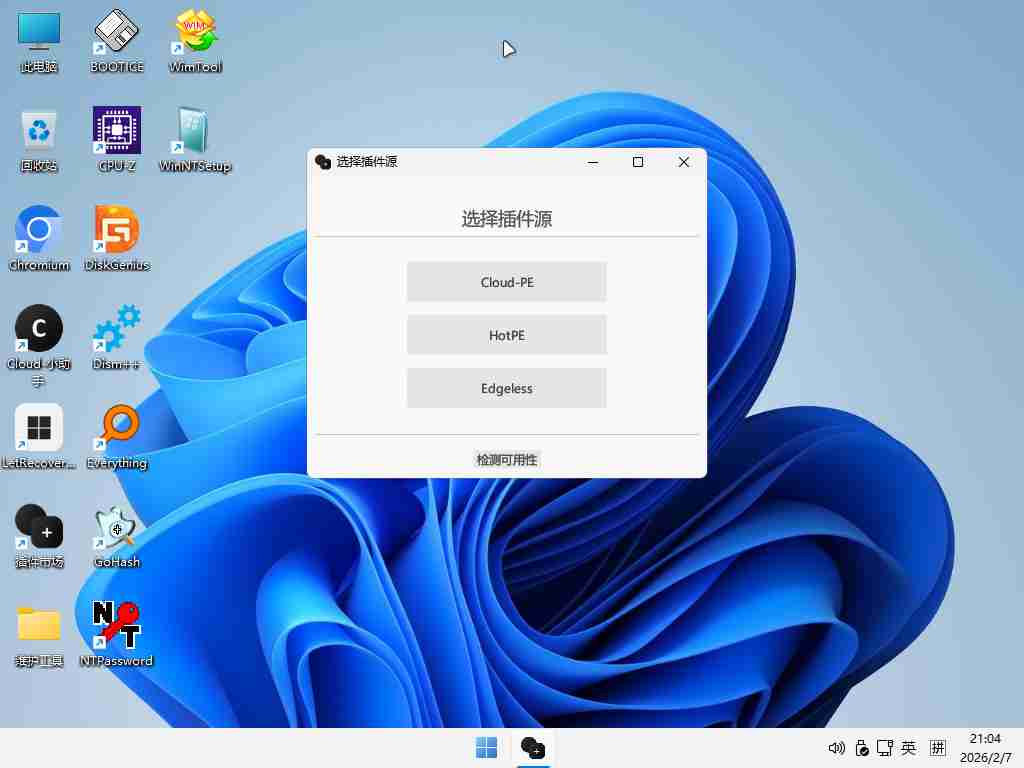1024x768 pixels.
Task: Open the taskbar clock showing 21:04
Action: [985, 748]
